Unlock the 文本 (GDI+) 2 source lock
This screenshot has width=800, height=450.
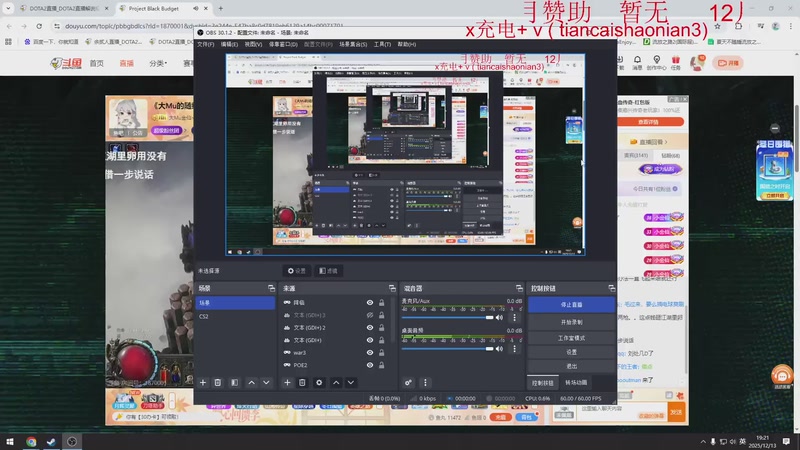coord(382,328)
